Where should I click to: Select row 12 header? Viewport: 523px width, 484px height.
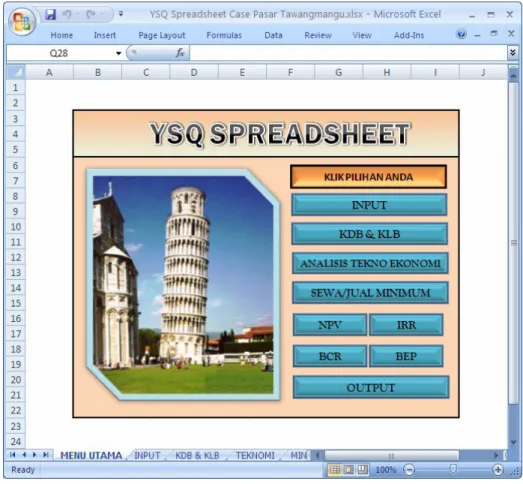pos(16,257)
